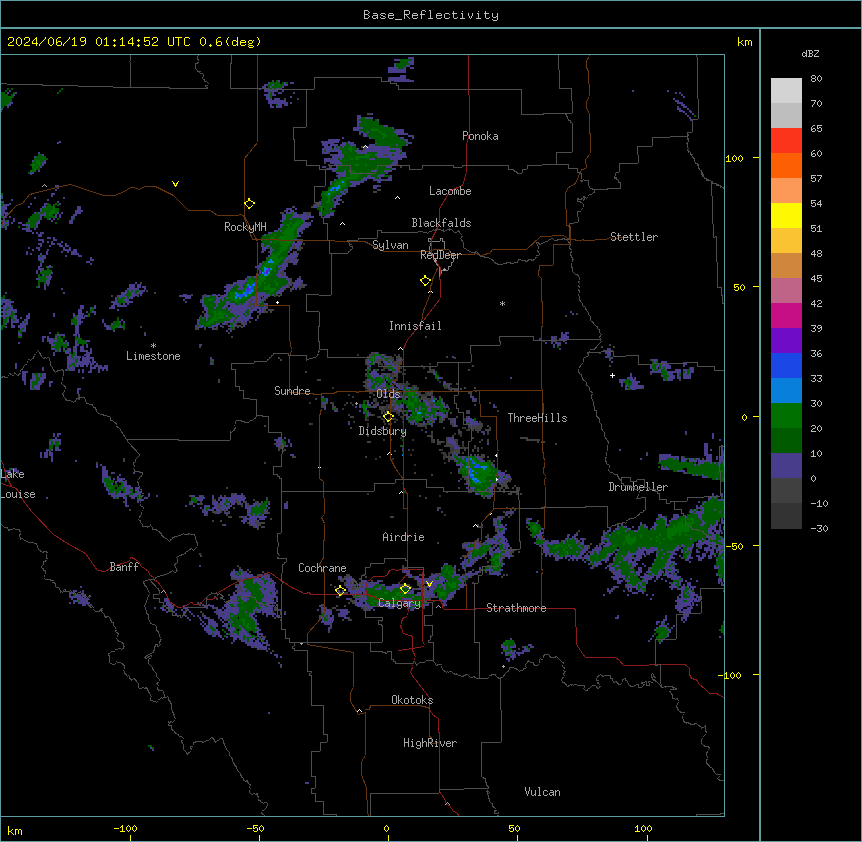Click the HighRiver label
Screen dimensions: 862x842
[430, 743]
